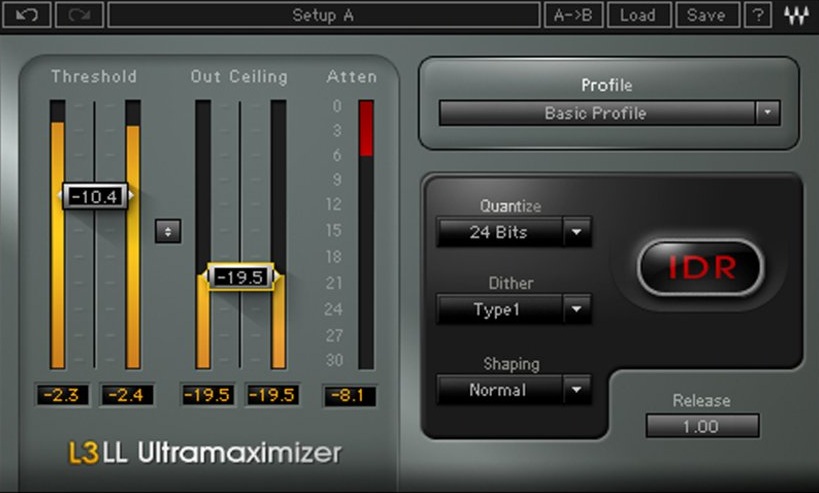Click the Release value field 1.00

pyautogui.click(x=702, y=426)
